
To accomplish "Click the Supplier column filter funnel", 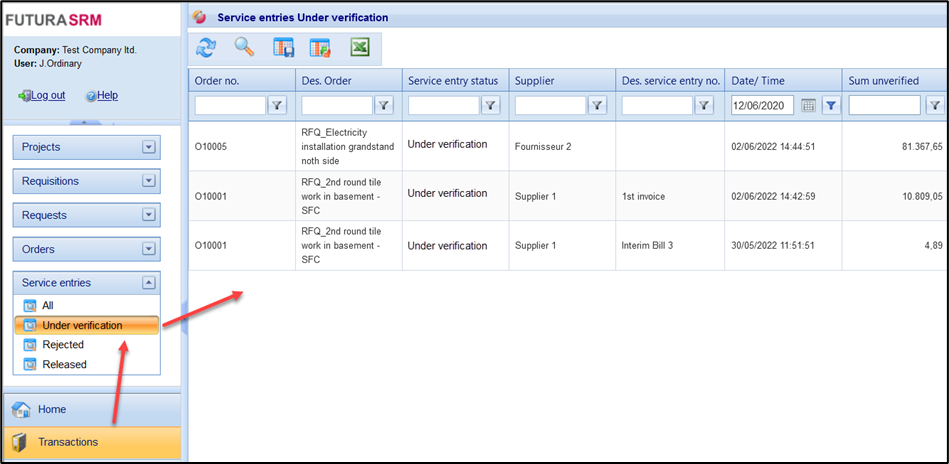I will [x=597, y=105].
